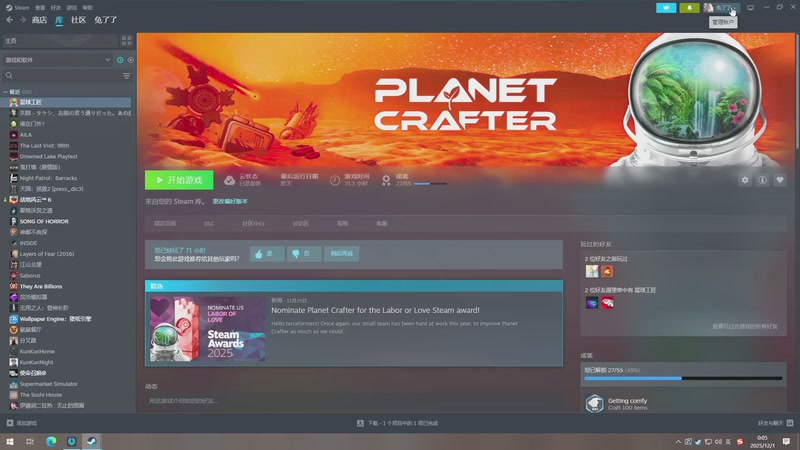The width and height of the screenshot is (800, 450).
Task: Click 27/55 achievements progress bar in sidebar
Action: tap(683, 379)
